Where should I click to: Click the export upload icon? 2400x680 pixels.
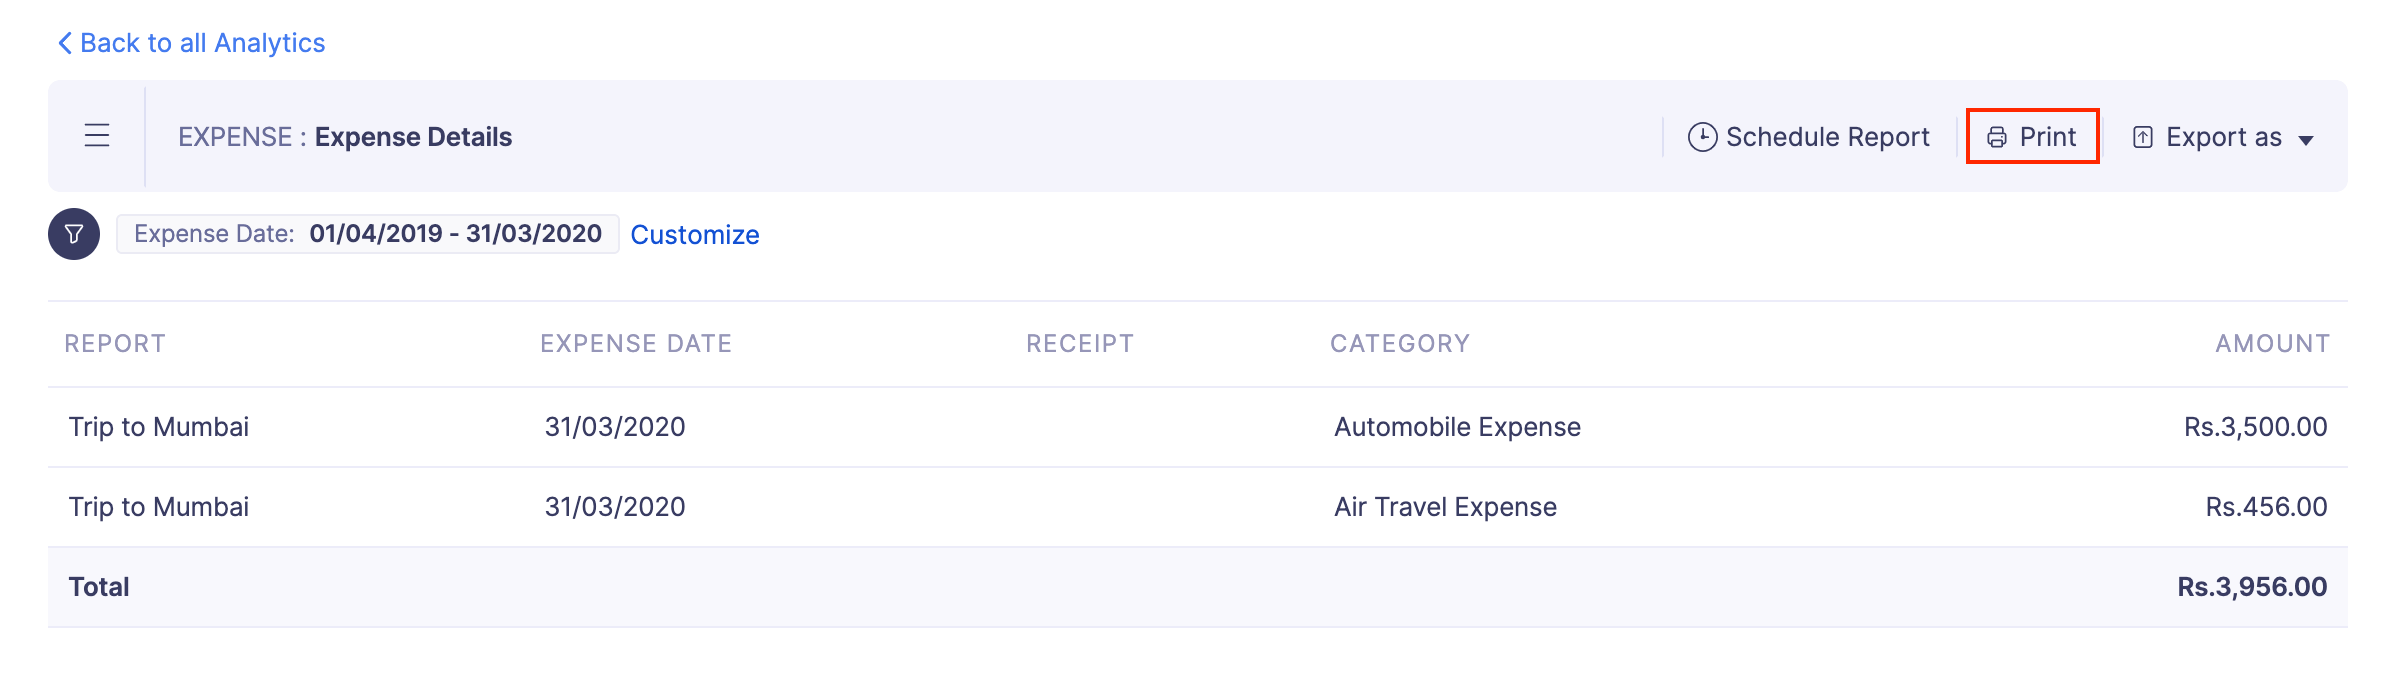[x=2143, y=137]
